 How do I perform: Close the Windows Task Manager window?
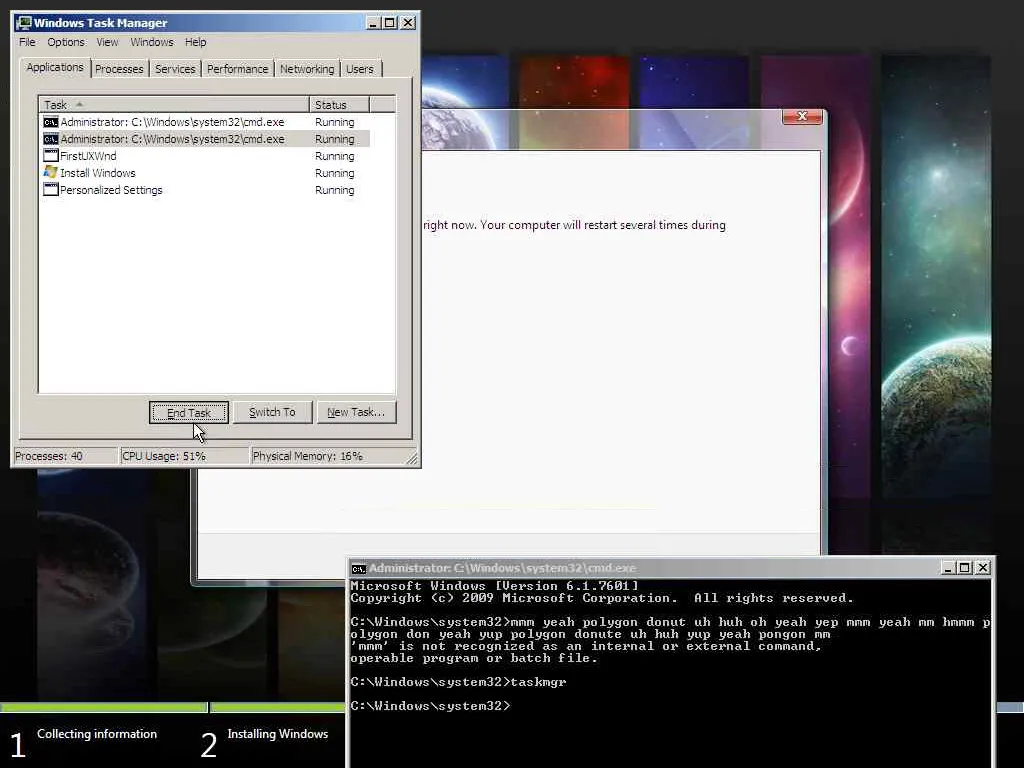point(408,23)
